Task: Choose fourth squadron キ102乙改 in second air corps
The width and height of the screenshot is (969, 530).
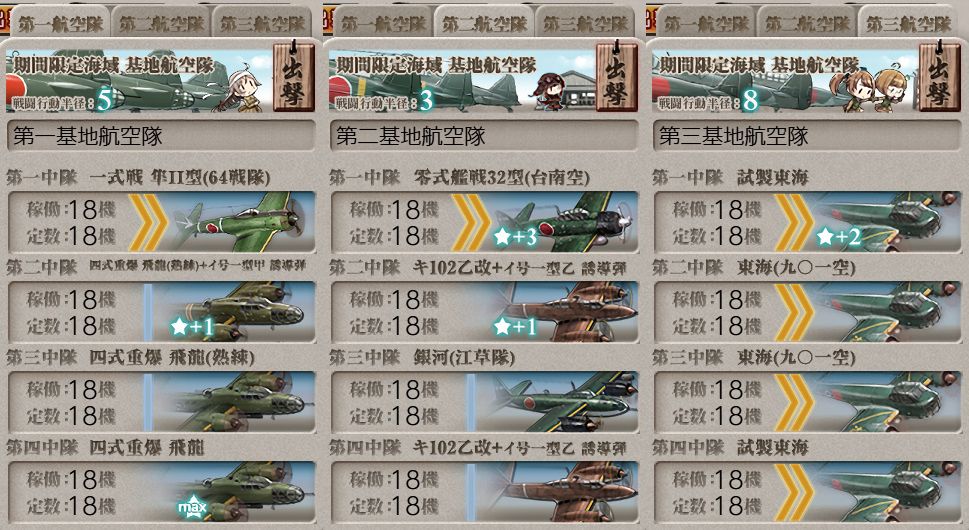Action: pyautogui.click(x=484, y=492)
